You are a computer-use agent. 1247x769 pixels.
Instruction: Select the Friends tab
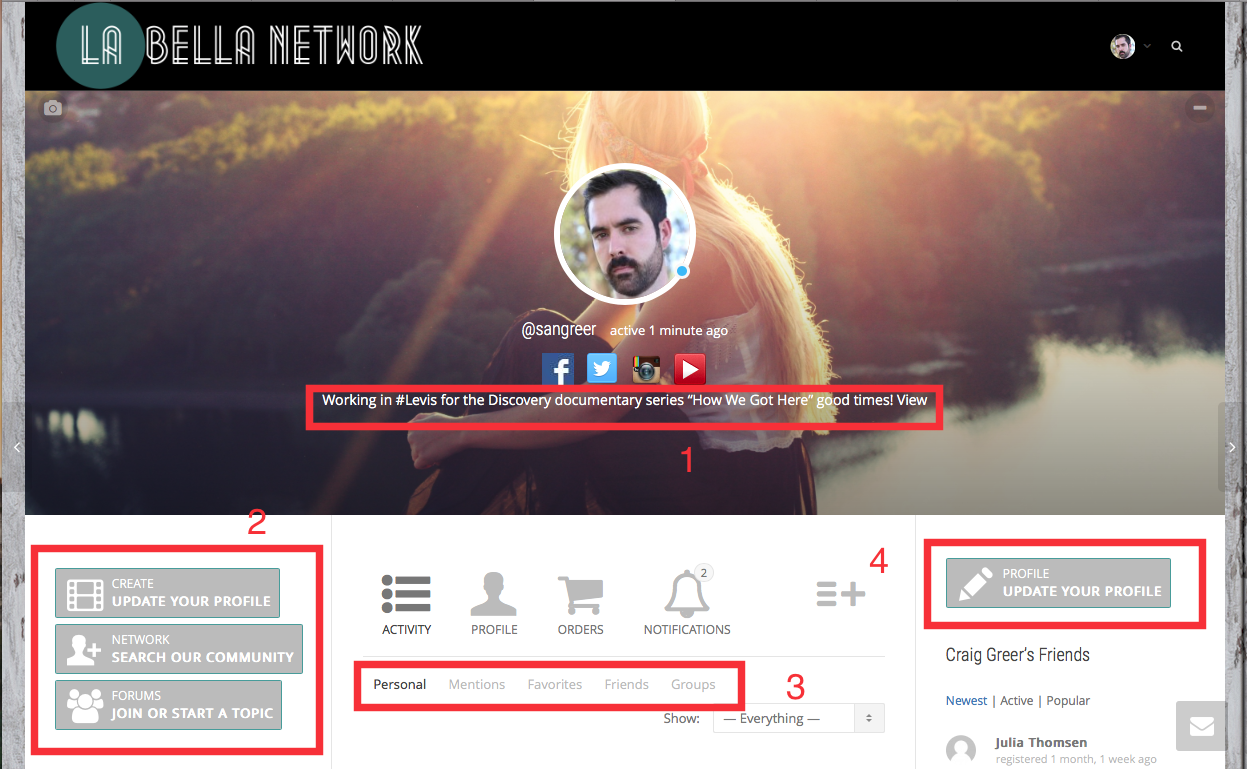point(627,685)
